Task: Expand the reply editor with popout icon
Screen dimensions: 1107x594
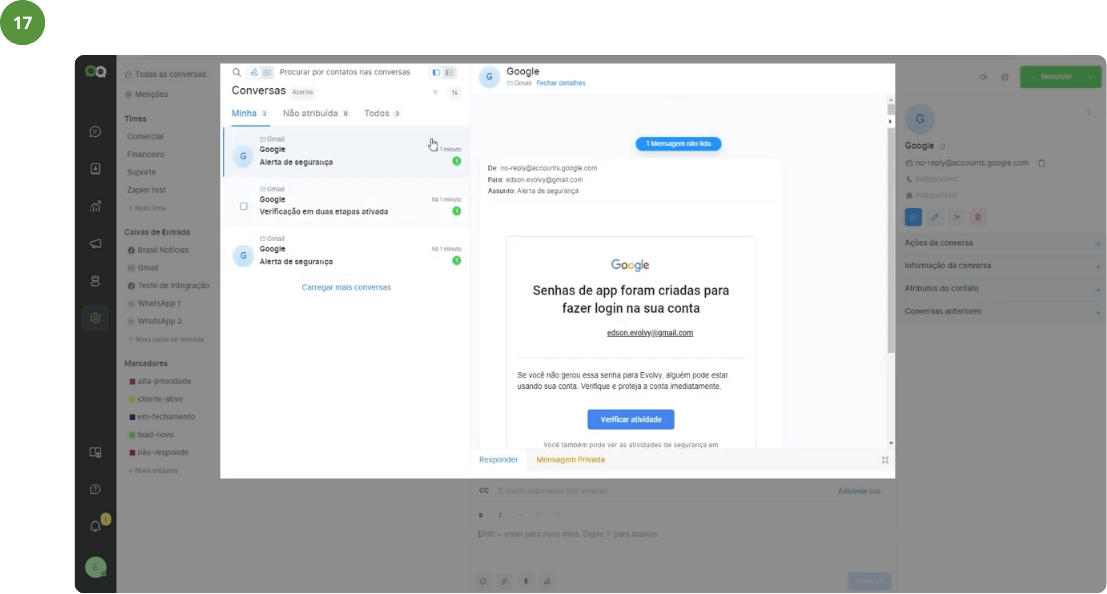Action: tap(885, 460)
